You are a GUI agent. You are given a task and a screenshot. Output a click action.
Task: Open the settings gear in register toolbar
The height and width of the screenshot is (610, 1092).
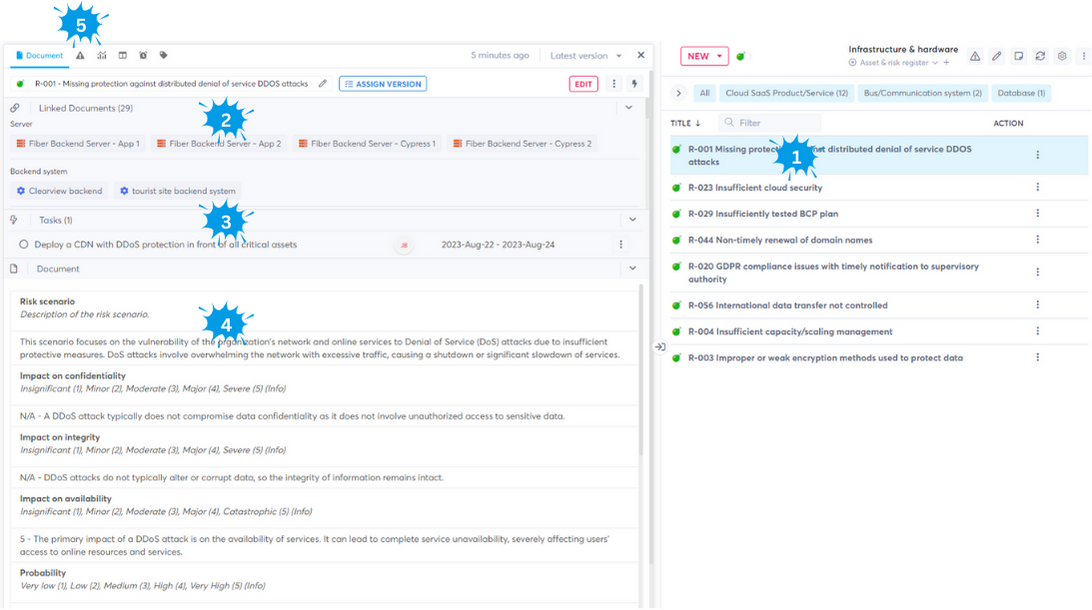pos(1062,57)
